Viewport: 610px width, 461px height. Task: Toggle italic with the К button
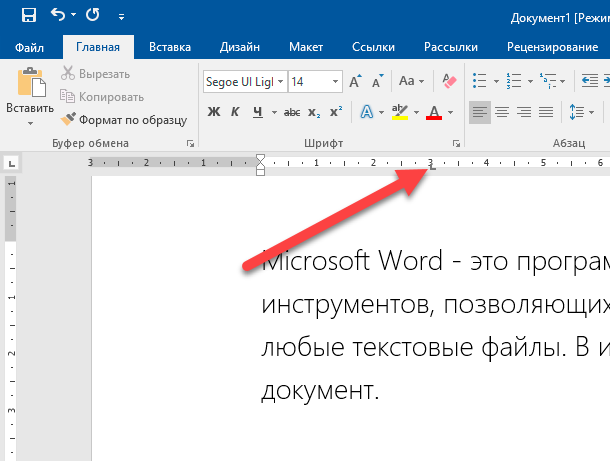pyautogui.click(x=235, y=112)
